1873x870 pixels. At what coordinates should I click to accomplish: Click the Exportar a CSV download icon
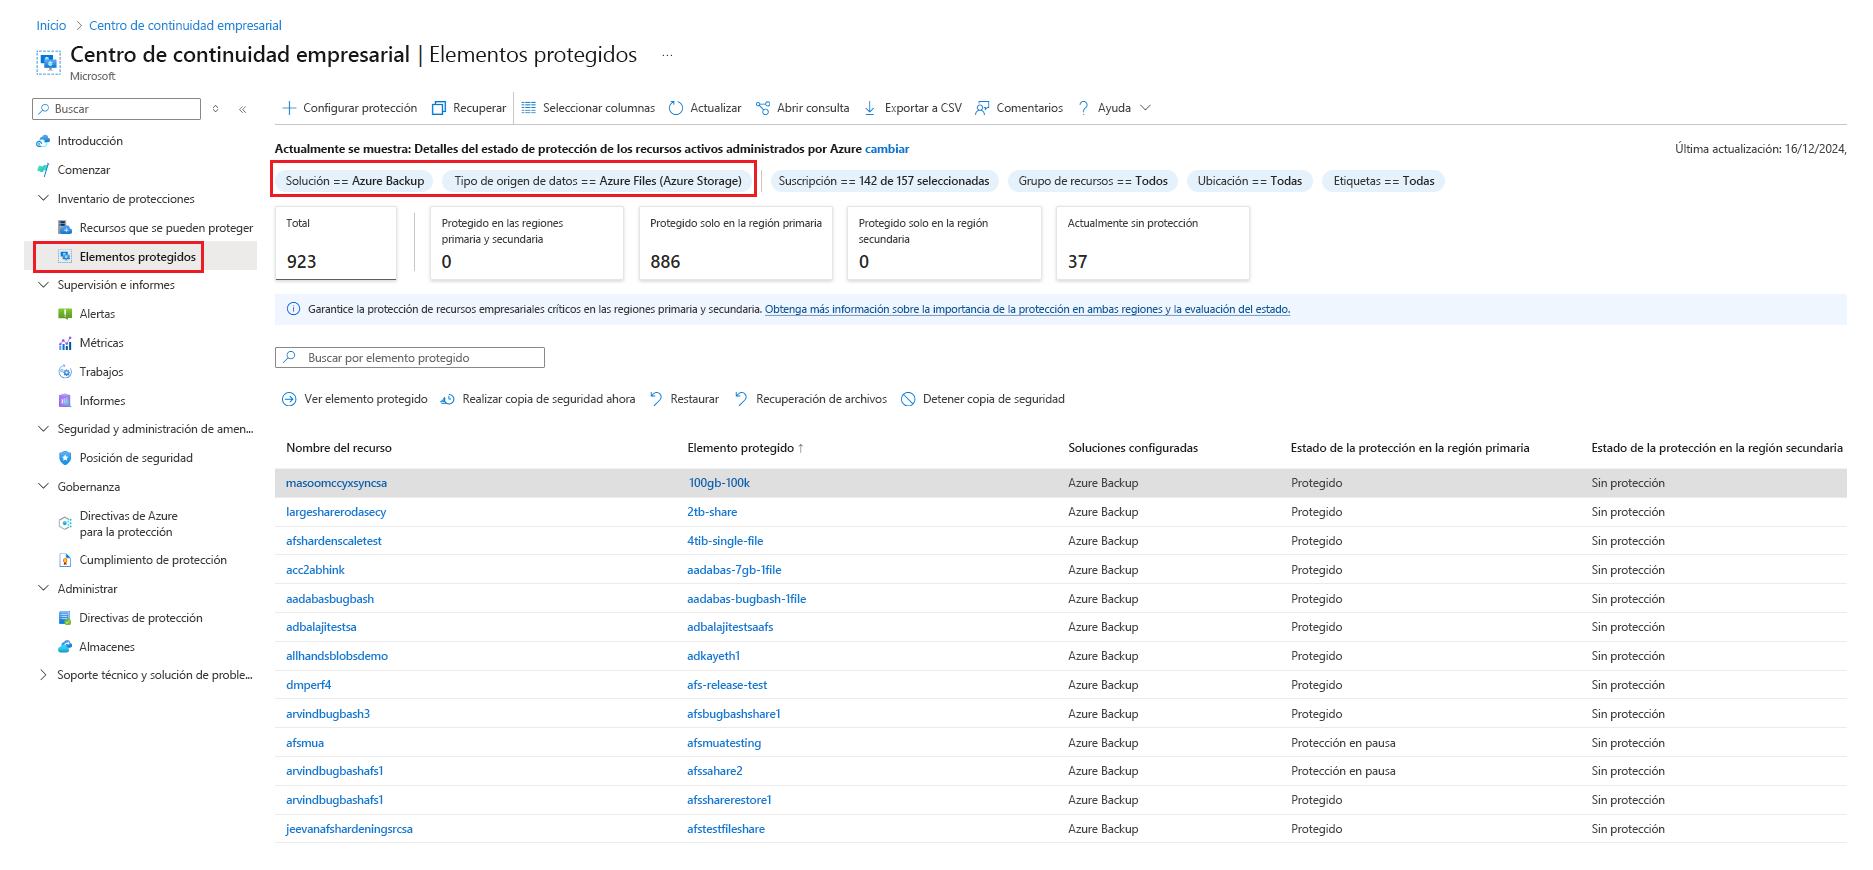click(x=870, y=108)
